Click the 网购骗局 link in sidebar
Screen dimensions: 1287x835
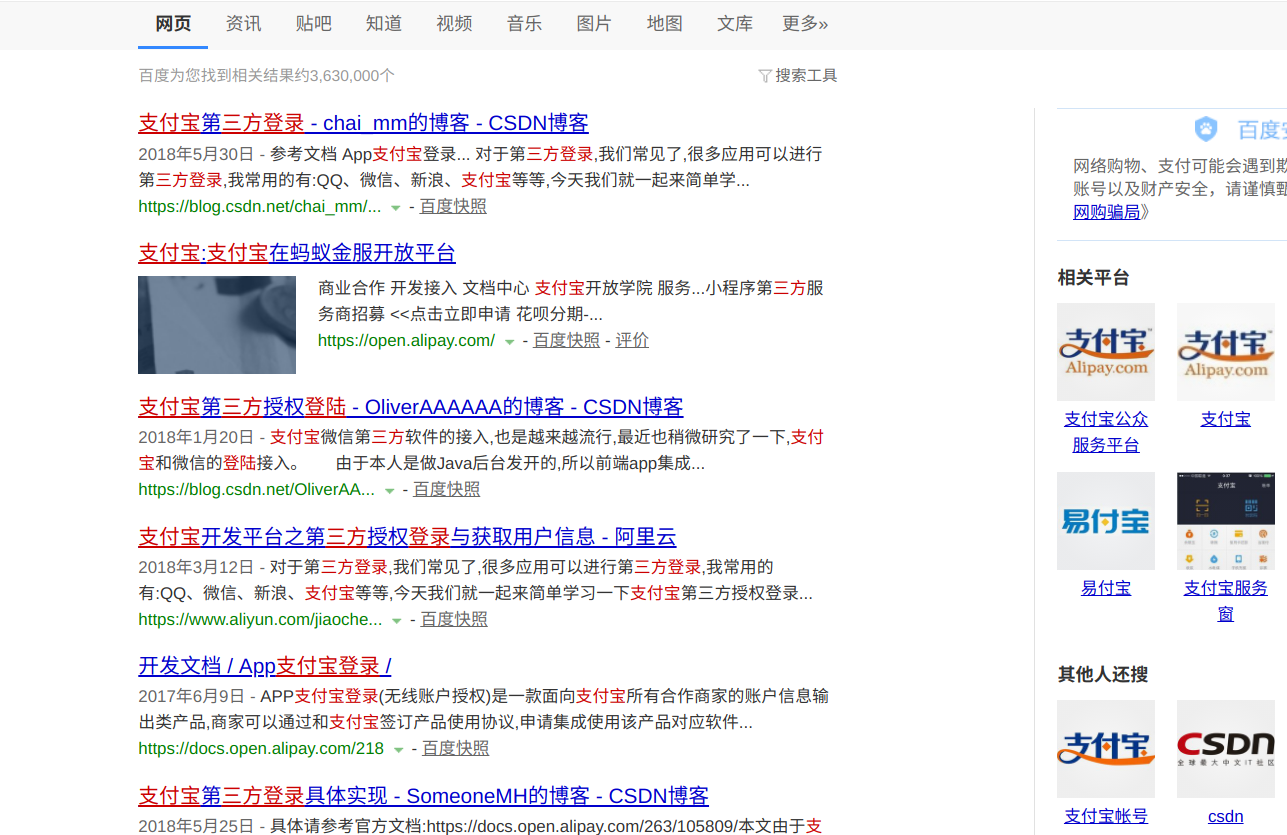[1106, 212]
